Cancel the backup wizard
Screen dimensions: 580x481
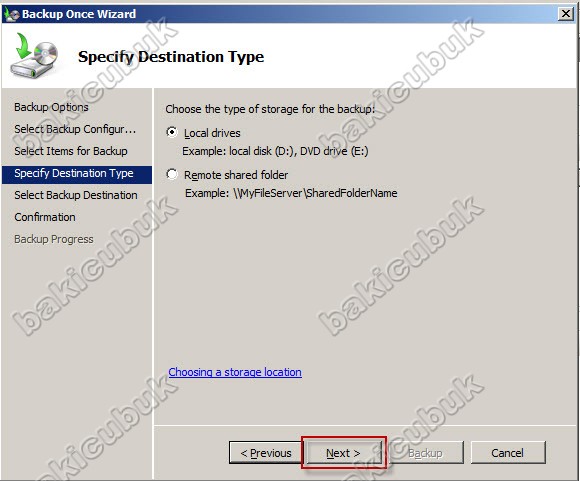point(508,453)
